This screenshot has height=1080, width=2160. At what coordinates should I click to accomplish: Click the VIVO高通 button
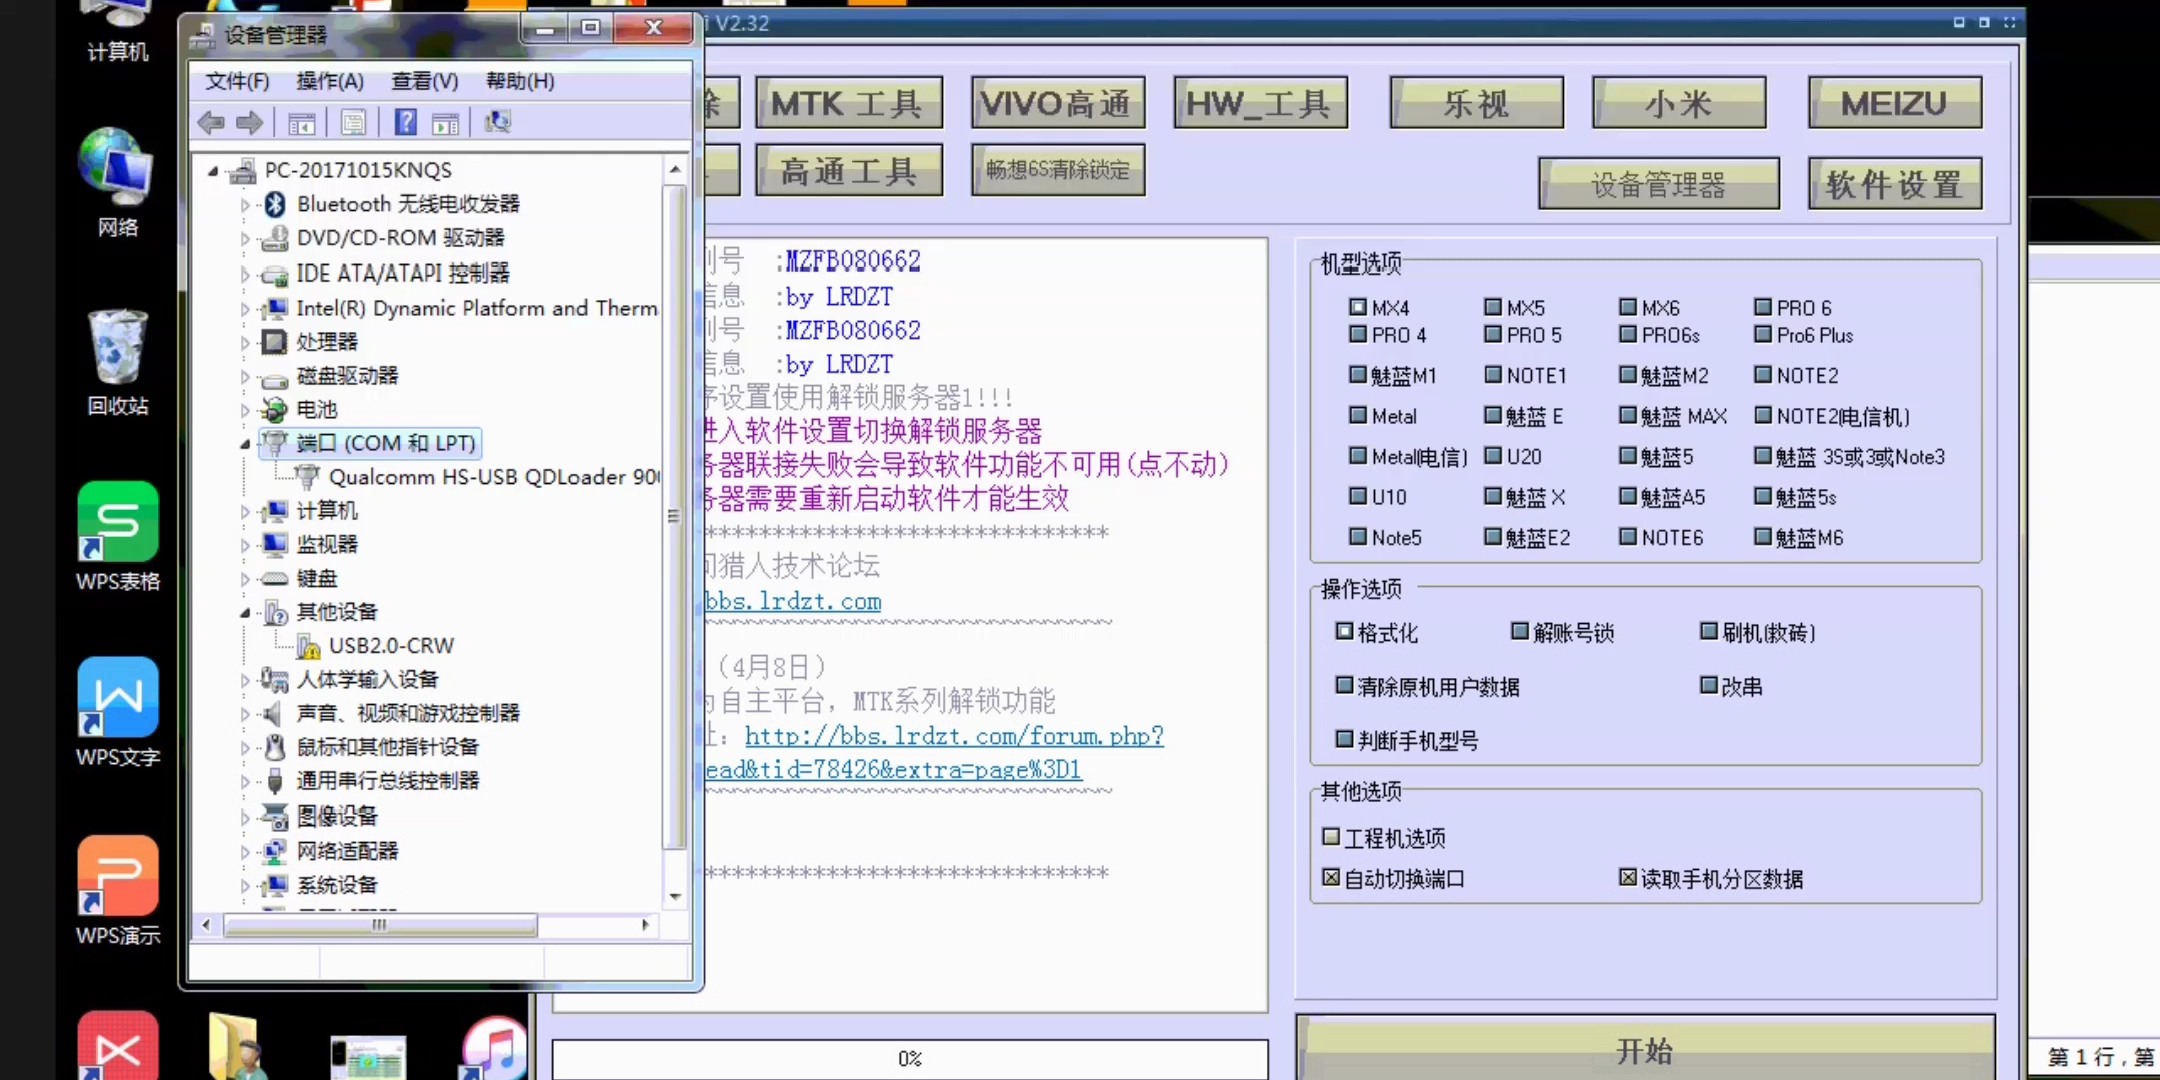pyautogui.click(x=1057, y=103)
